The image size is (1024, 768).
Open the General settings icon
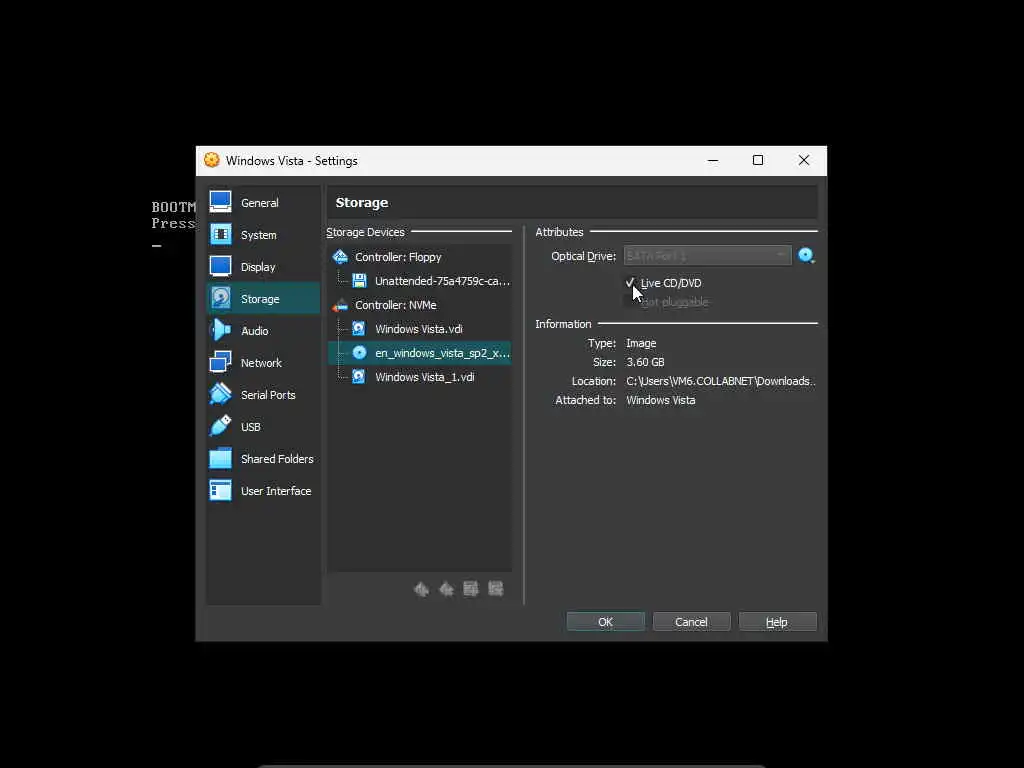coord(220,202)
